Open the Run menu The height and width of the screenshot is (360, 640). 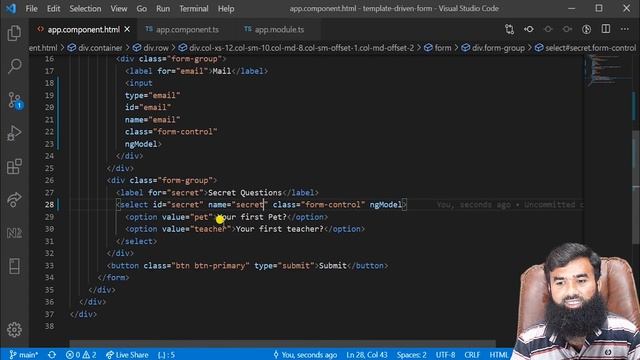pyautogui.click(x=163, y=9)
